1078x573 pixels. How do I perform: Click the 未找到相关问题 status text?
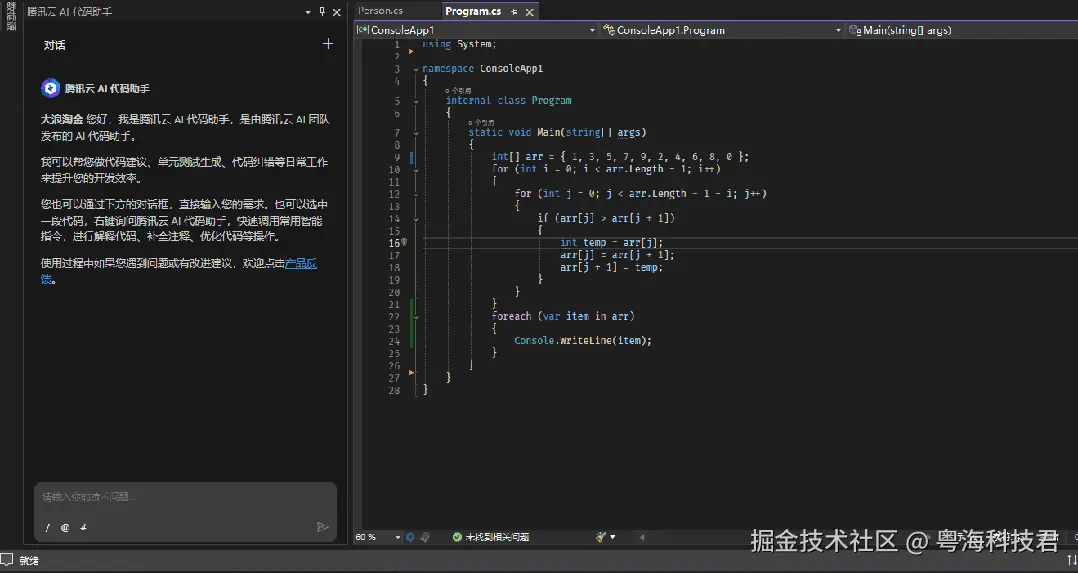pos(497,537)
